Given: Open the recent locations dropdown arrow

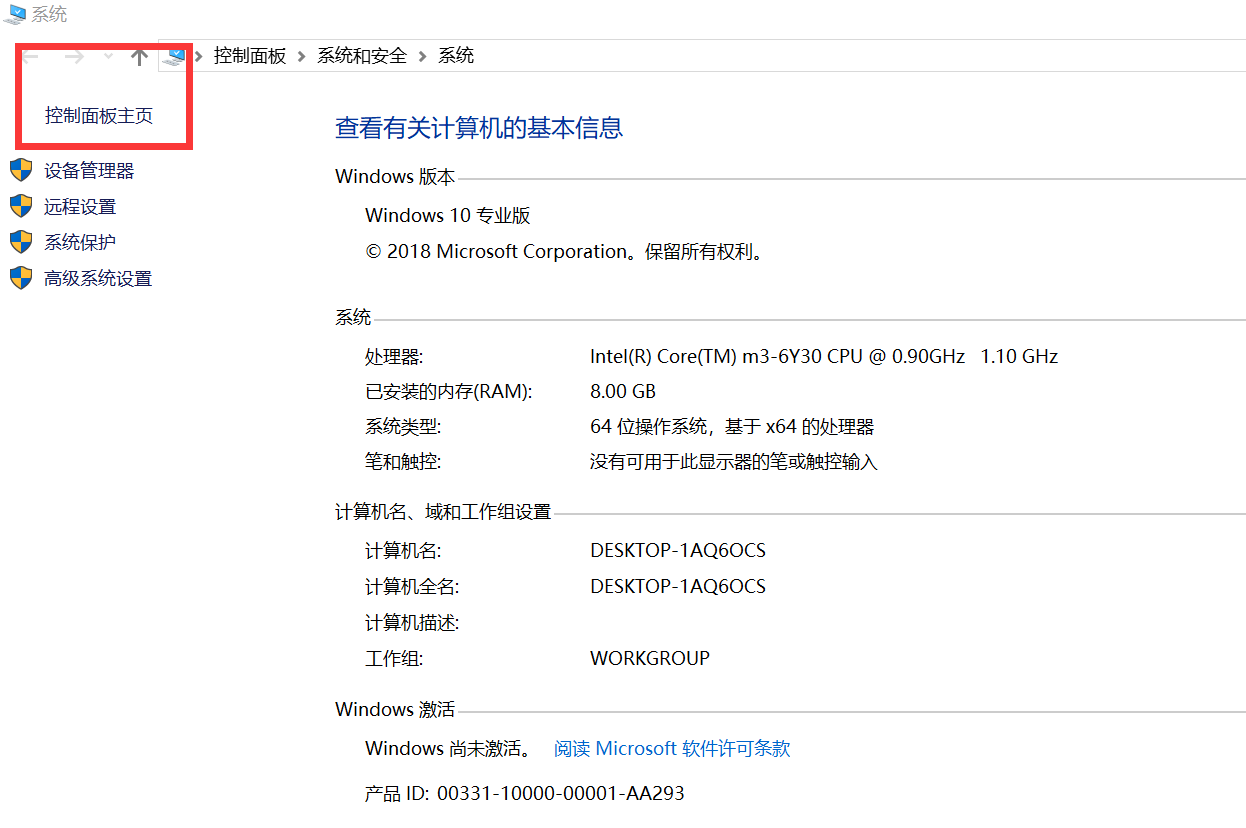Looking at the screenshot, I should tap(108, 56).
